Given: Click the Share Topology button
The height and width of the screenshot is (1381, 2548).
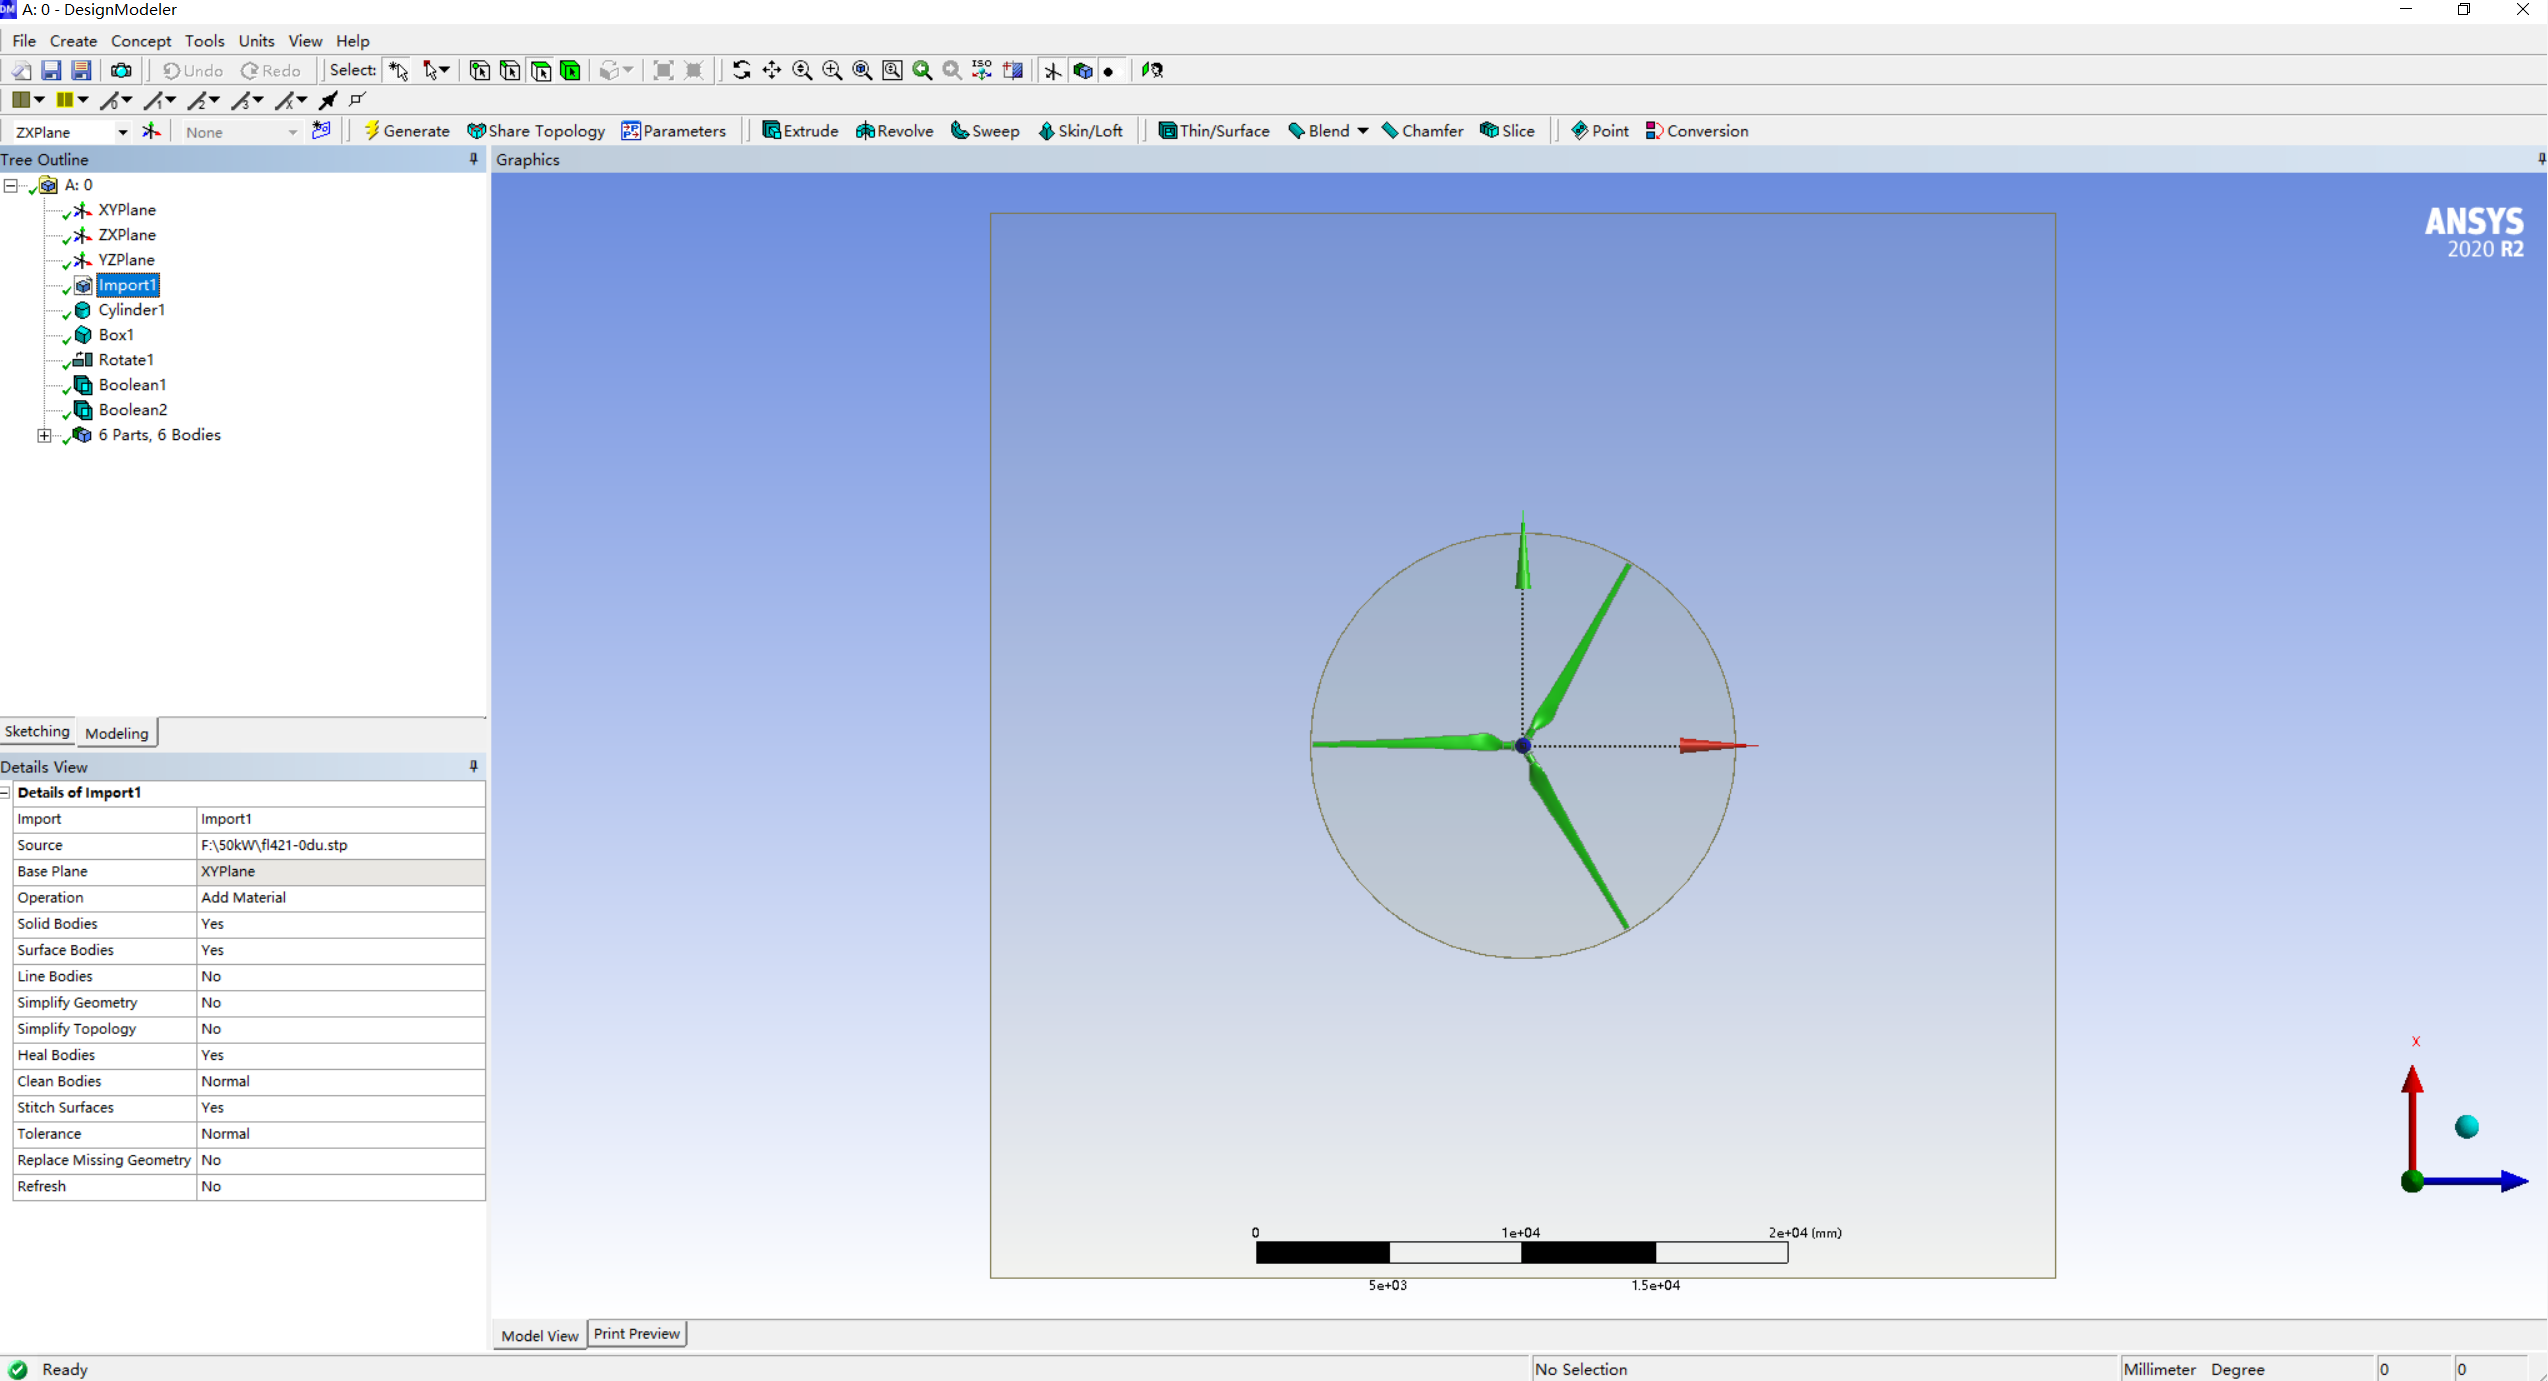Looking at the screenshot, I should tap(536, 131).
